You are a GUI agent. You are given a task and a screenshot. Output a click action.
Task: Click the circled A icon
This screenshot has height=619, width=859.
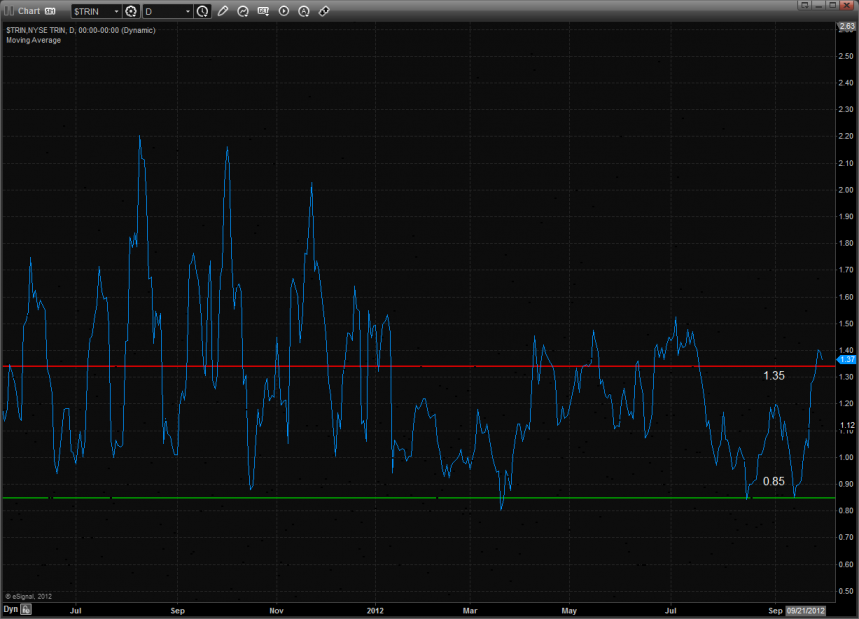tap(304, 11)
